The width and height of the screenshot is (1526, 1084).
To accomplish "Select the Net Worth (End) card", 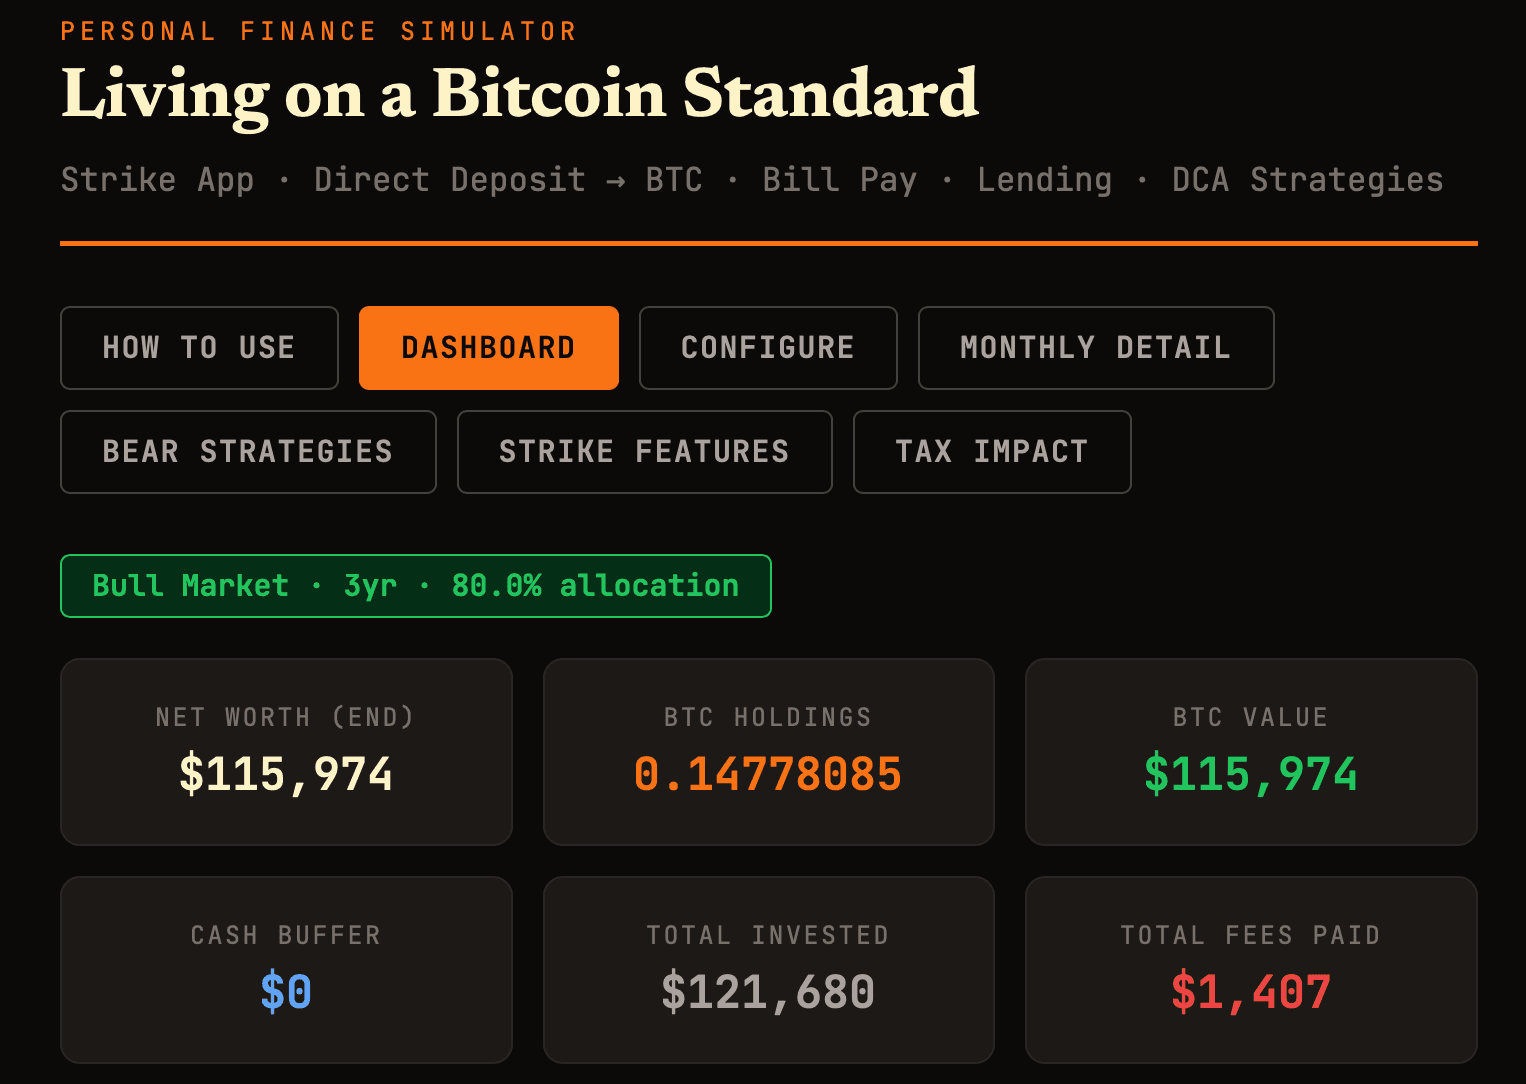I will point(286,751).
